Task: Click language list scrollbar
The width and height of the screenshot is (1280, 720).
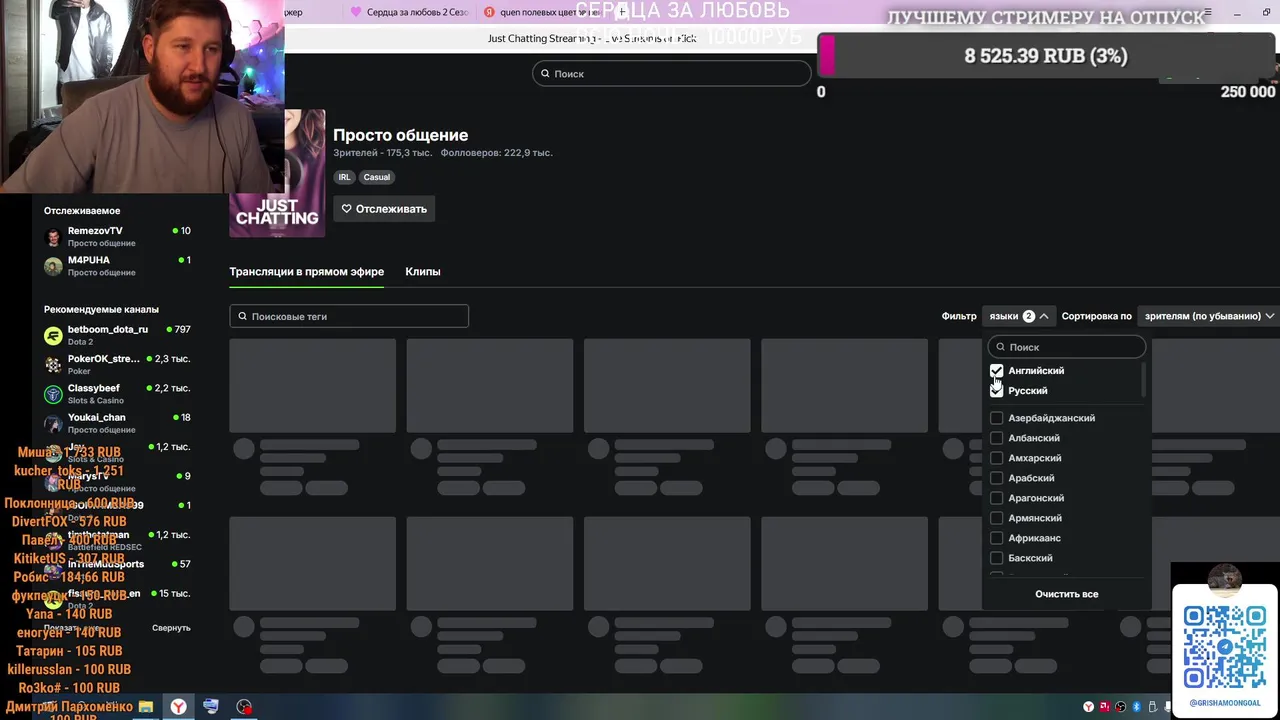Action: (x=1143, y=380)
